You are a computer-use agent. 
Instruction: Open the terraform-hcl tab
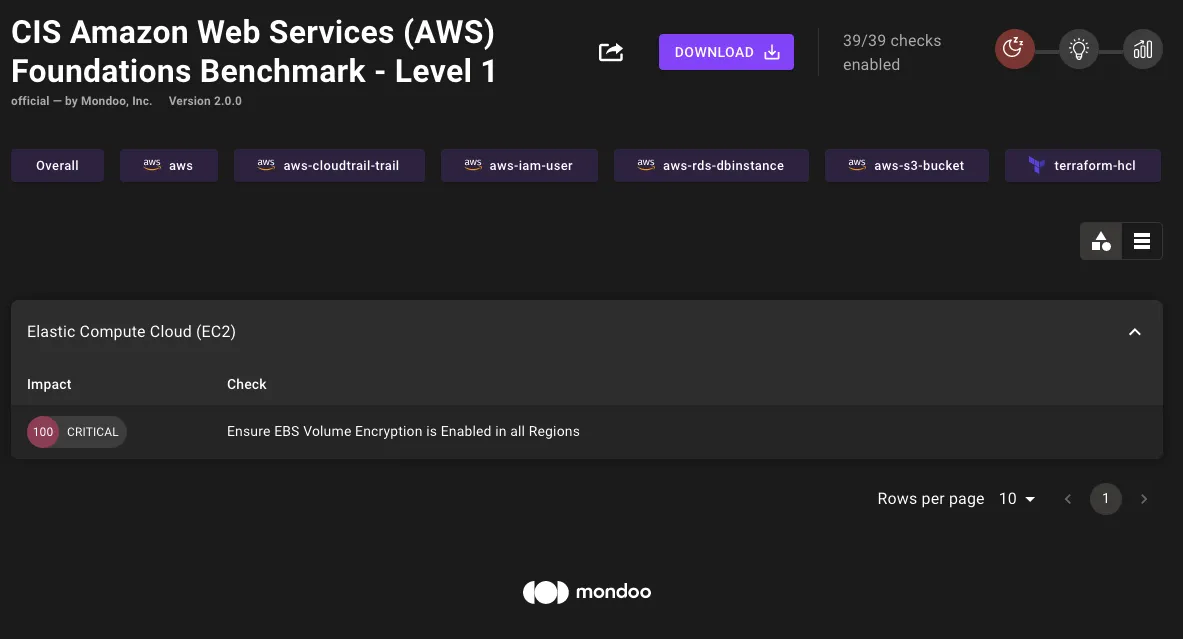pyautogui.click(x=1083, y=165)
